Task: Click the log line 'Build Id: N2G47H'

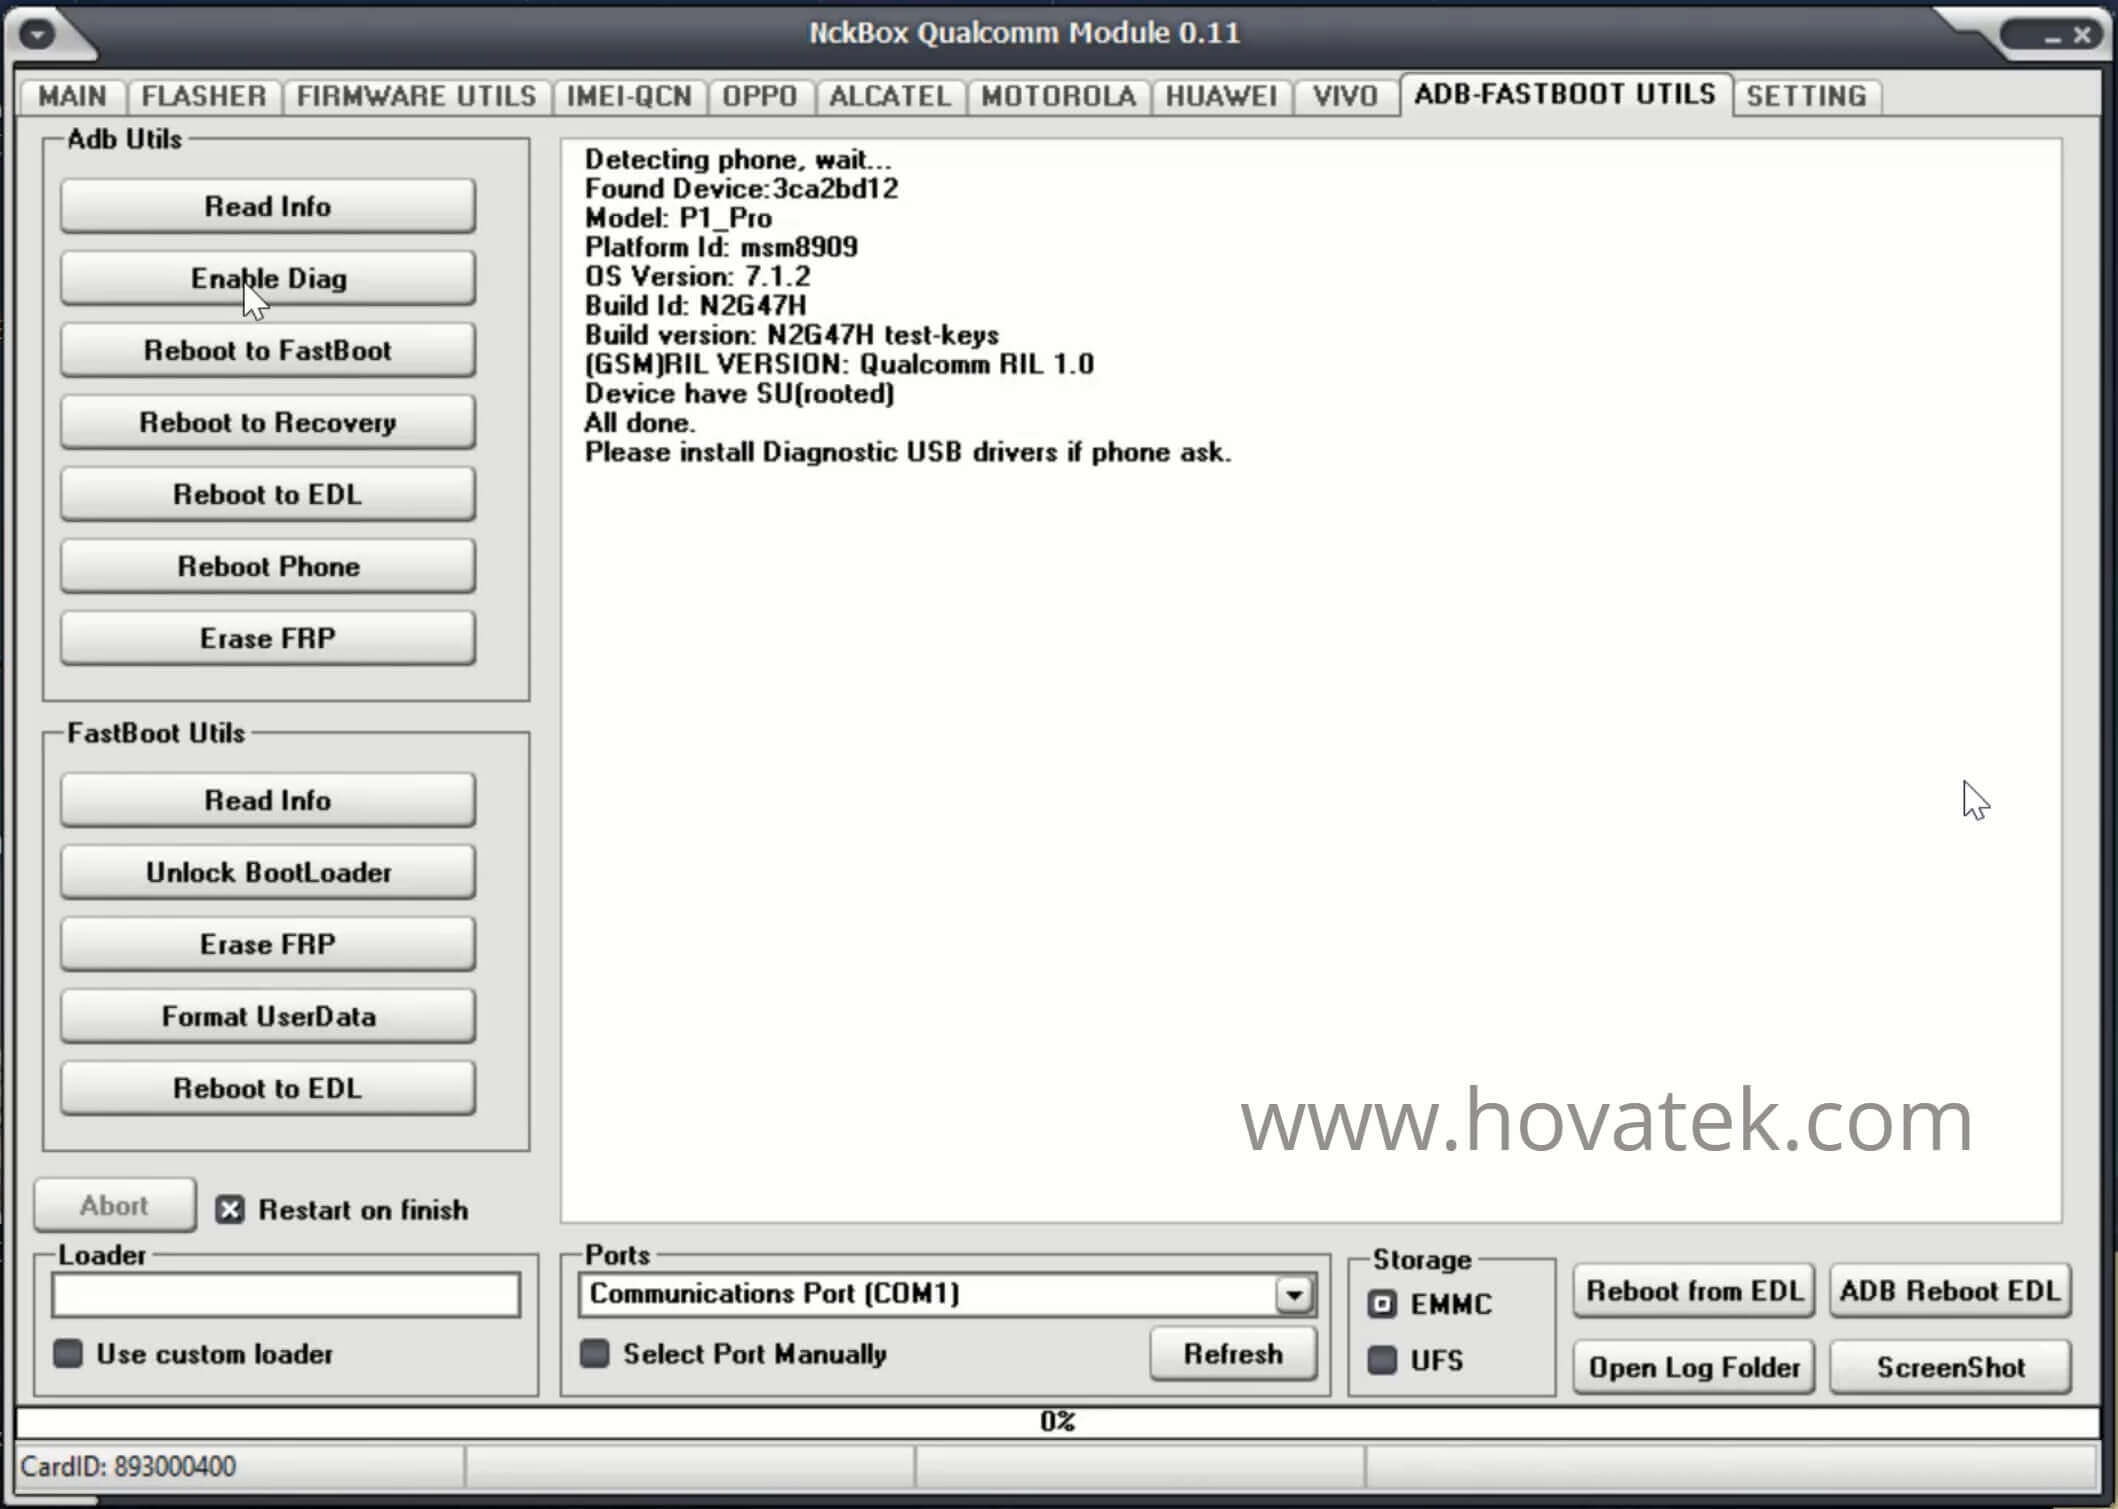Action: [695, 306]
